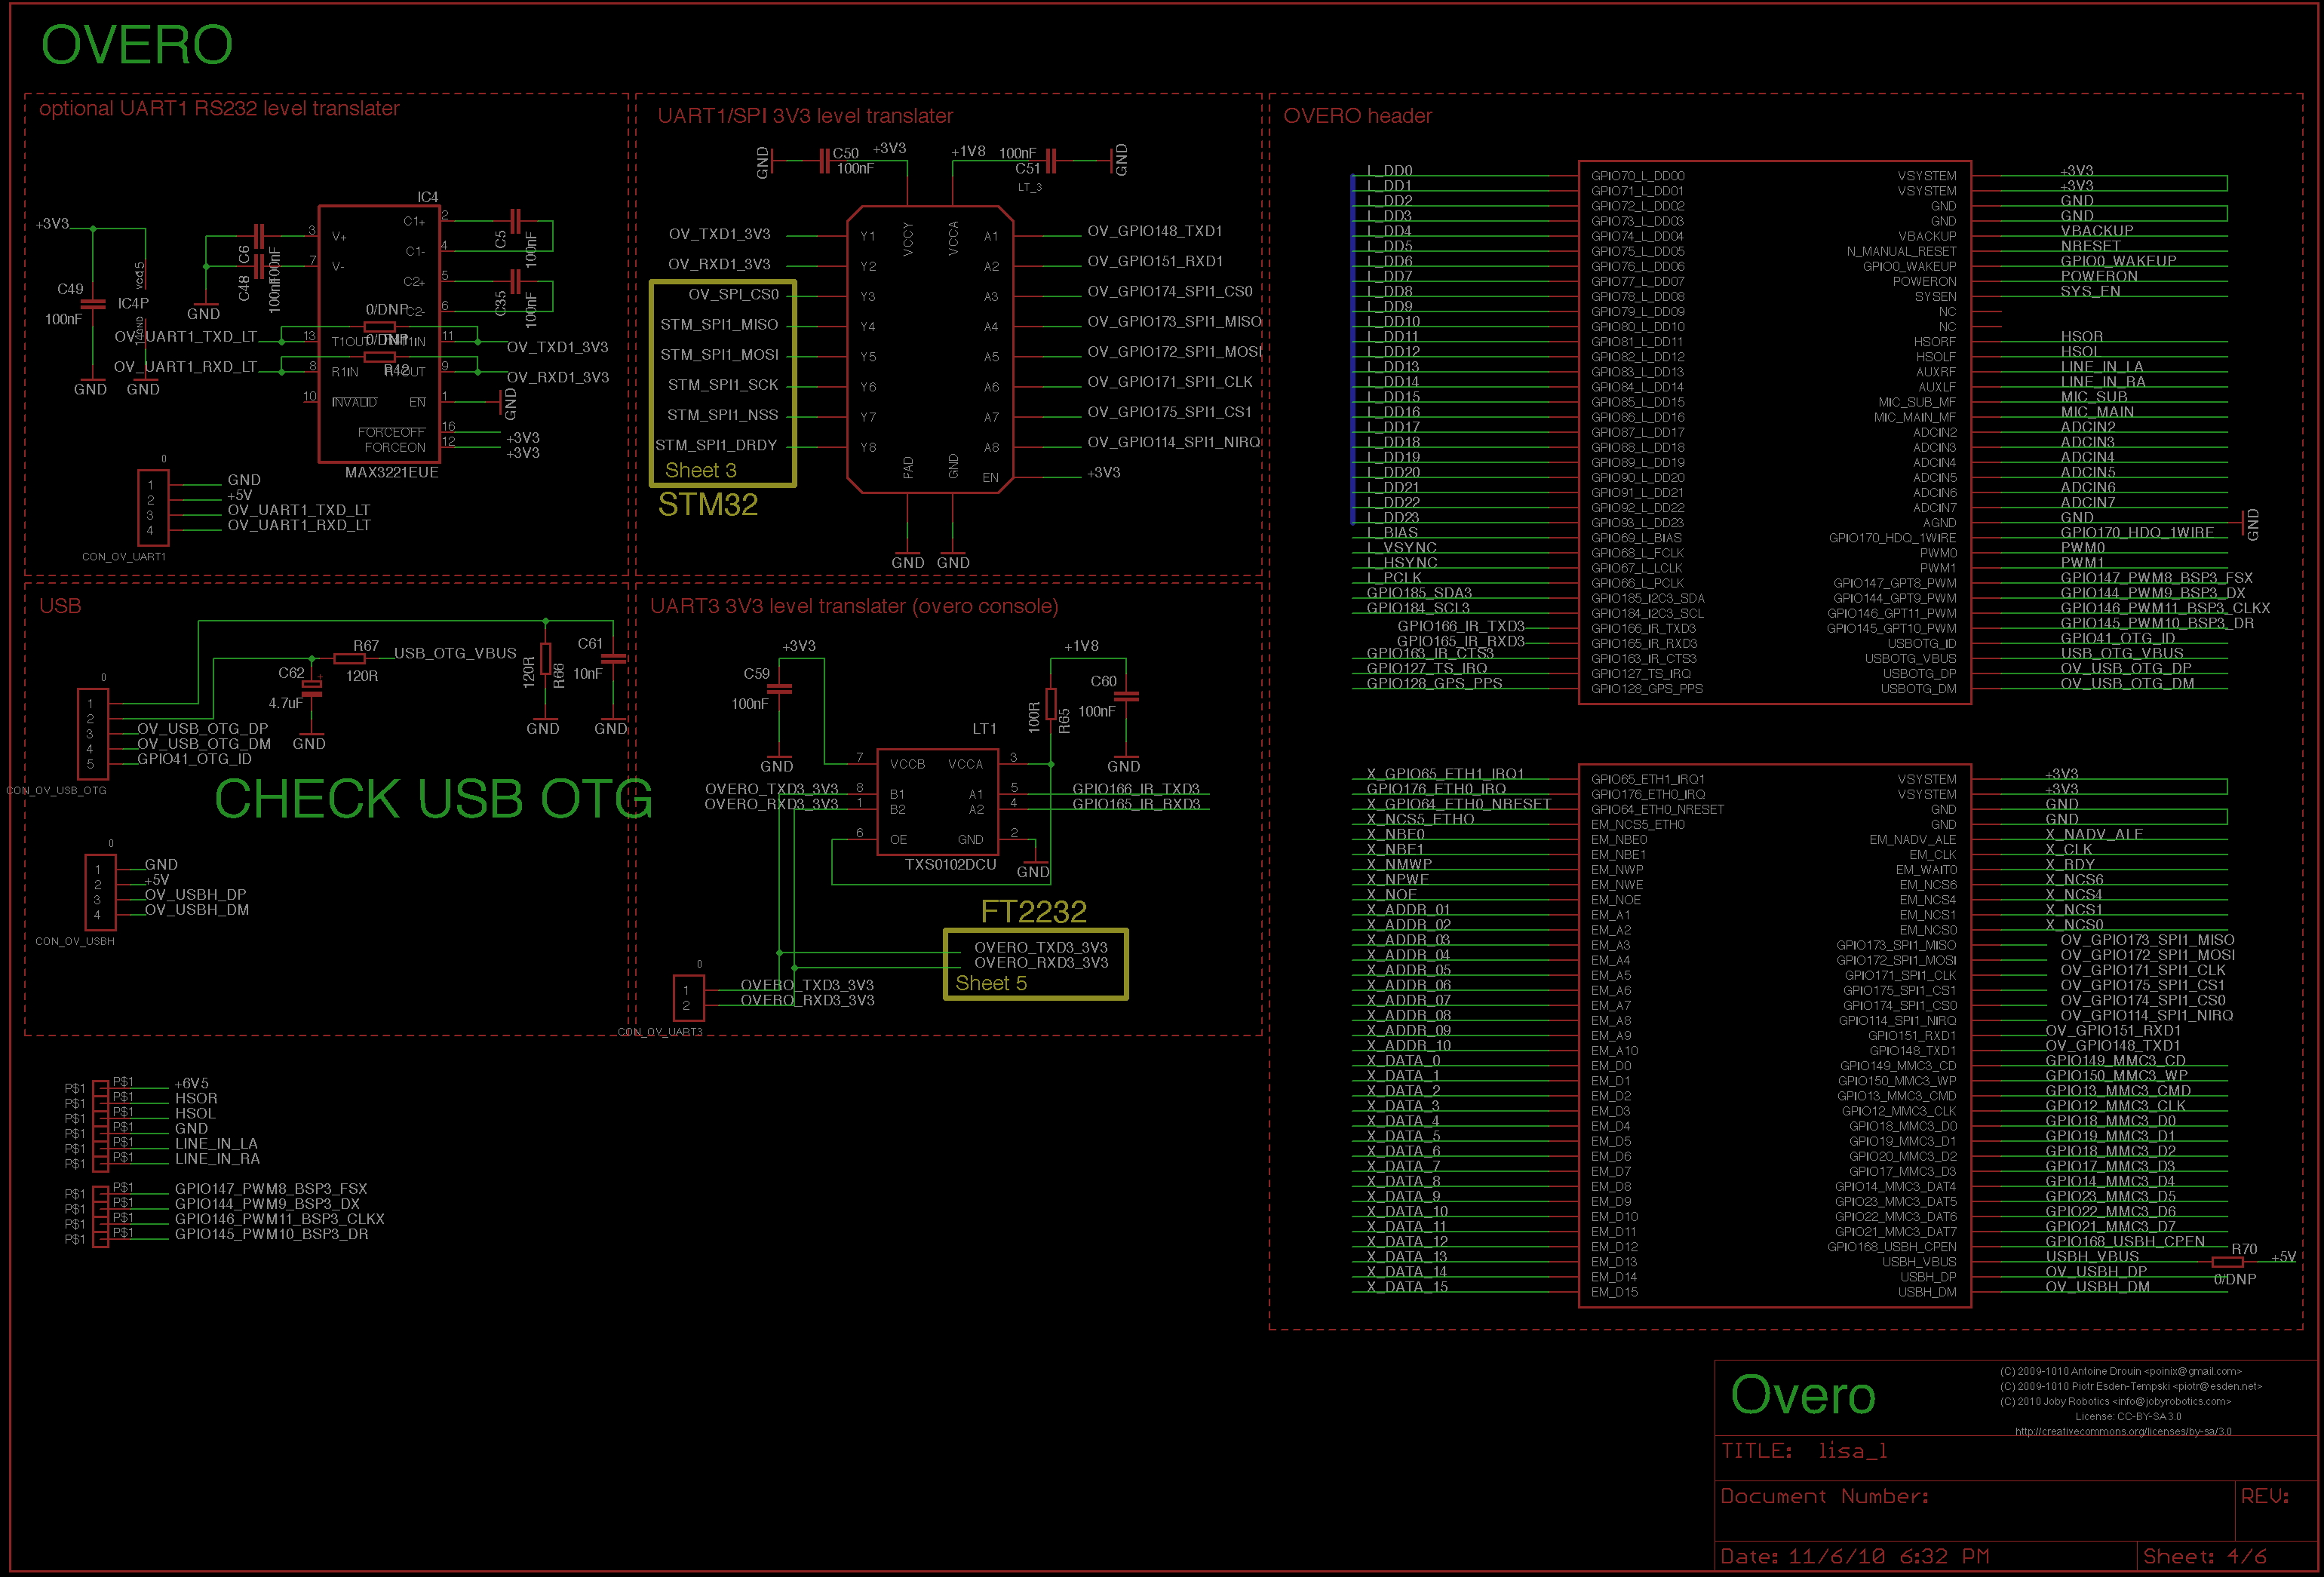Select capacitor C49 designator

70,289
